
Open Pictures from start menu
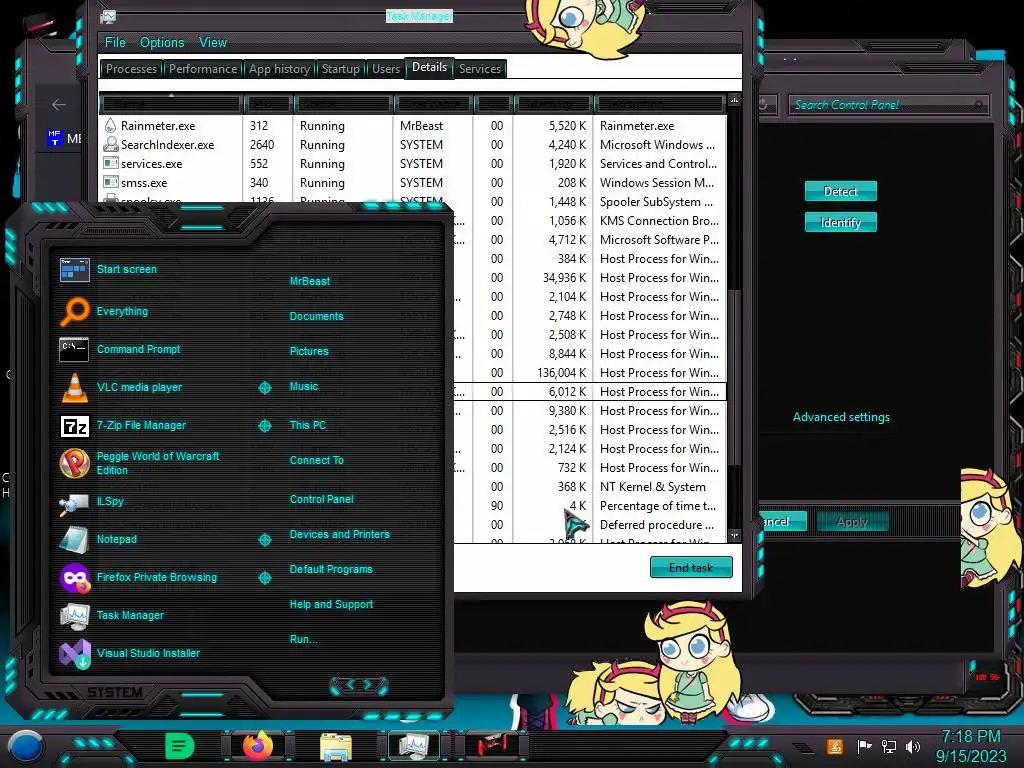click(x=309, y=351)
